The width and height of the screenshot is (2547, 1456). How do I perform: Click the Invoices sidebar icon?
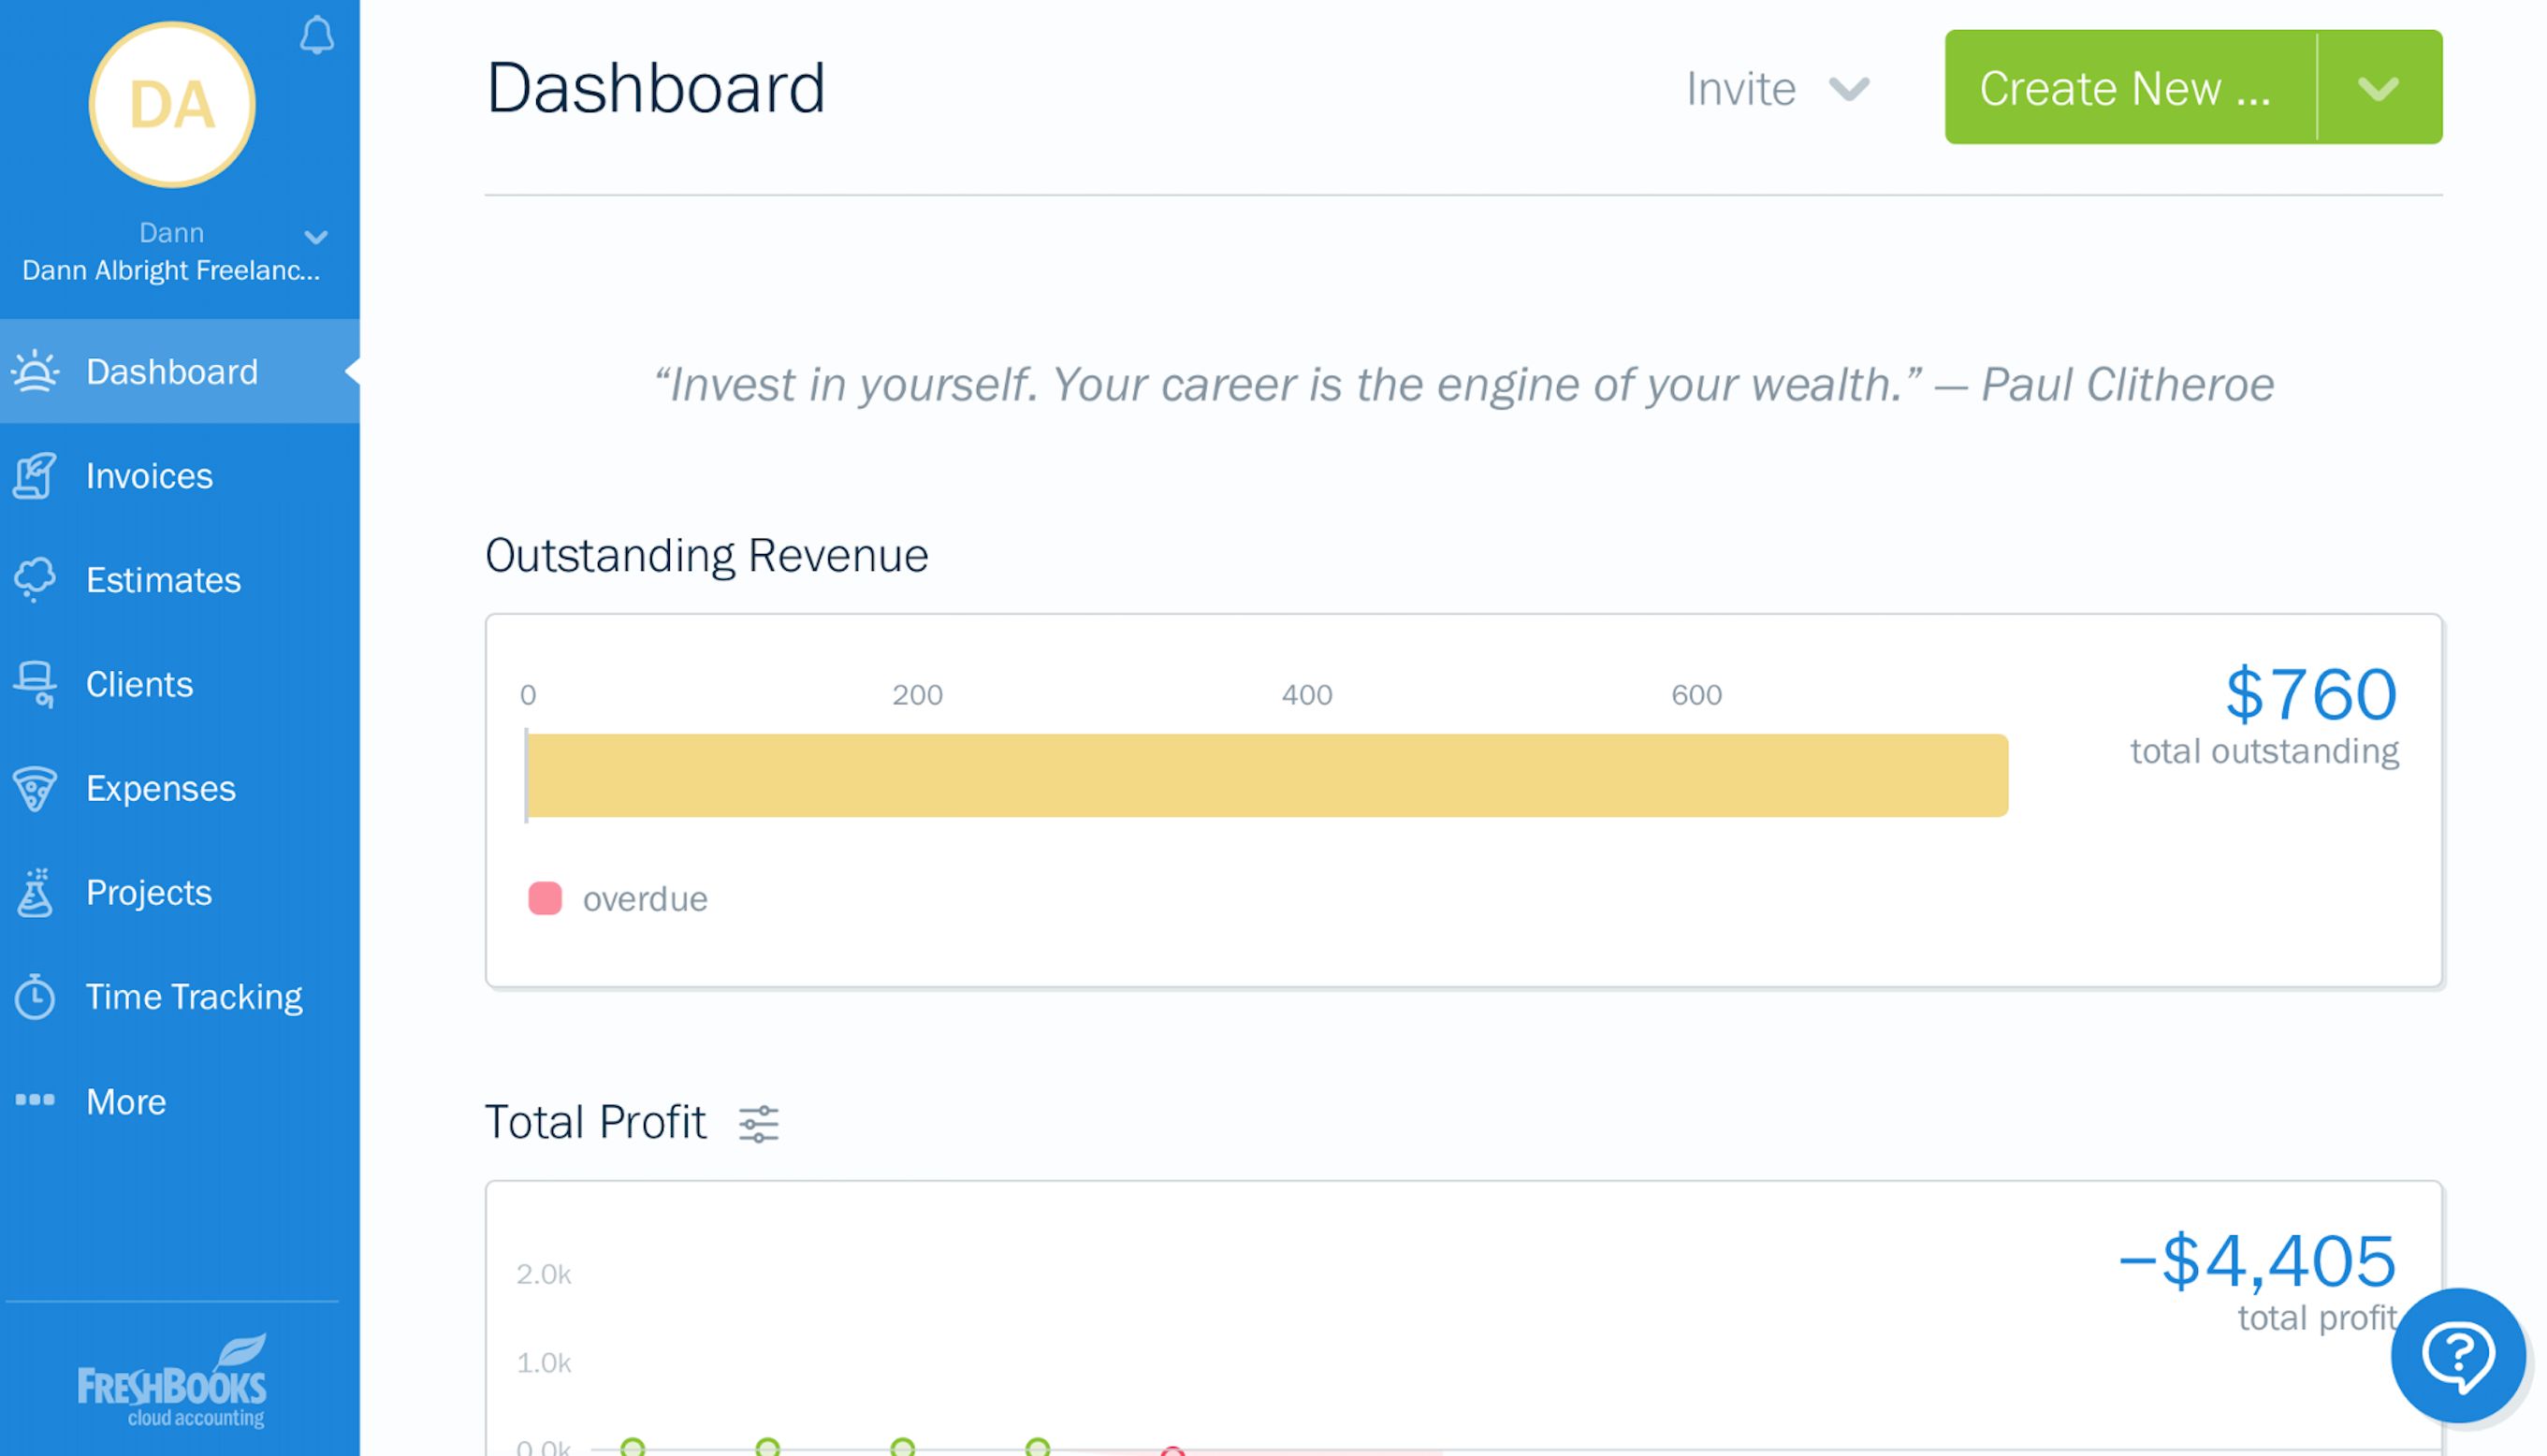pyautogui.click(x=35, y=476)
